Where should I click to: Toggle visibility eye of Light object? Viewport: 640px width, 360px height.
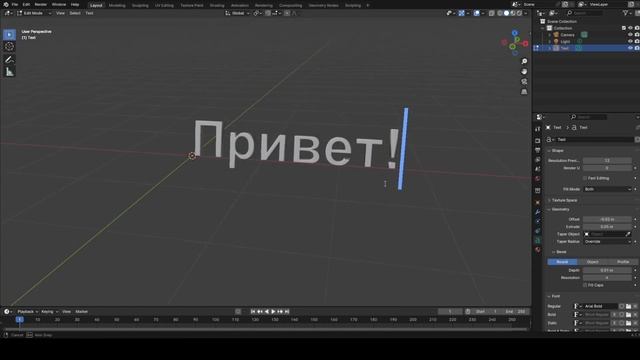pos(630,41)
